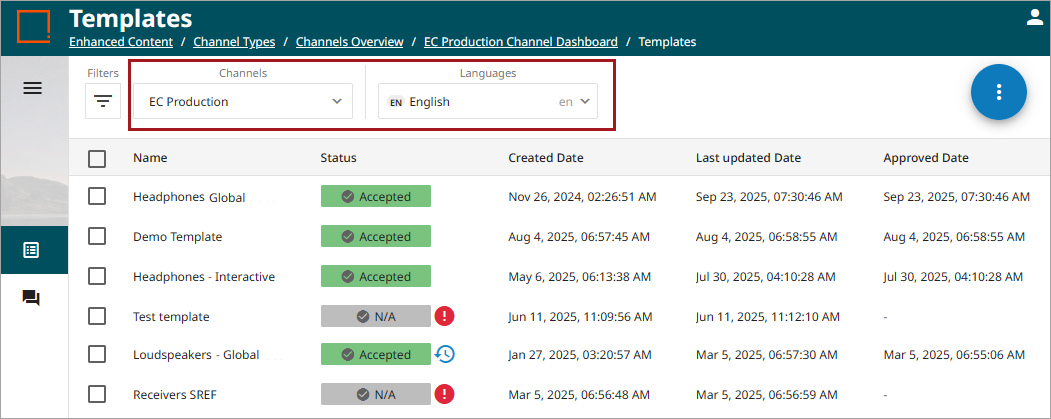
Task: Click red error alert on Test template
Action: 445,316
